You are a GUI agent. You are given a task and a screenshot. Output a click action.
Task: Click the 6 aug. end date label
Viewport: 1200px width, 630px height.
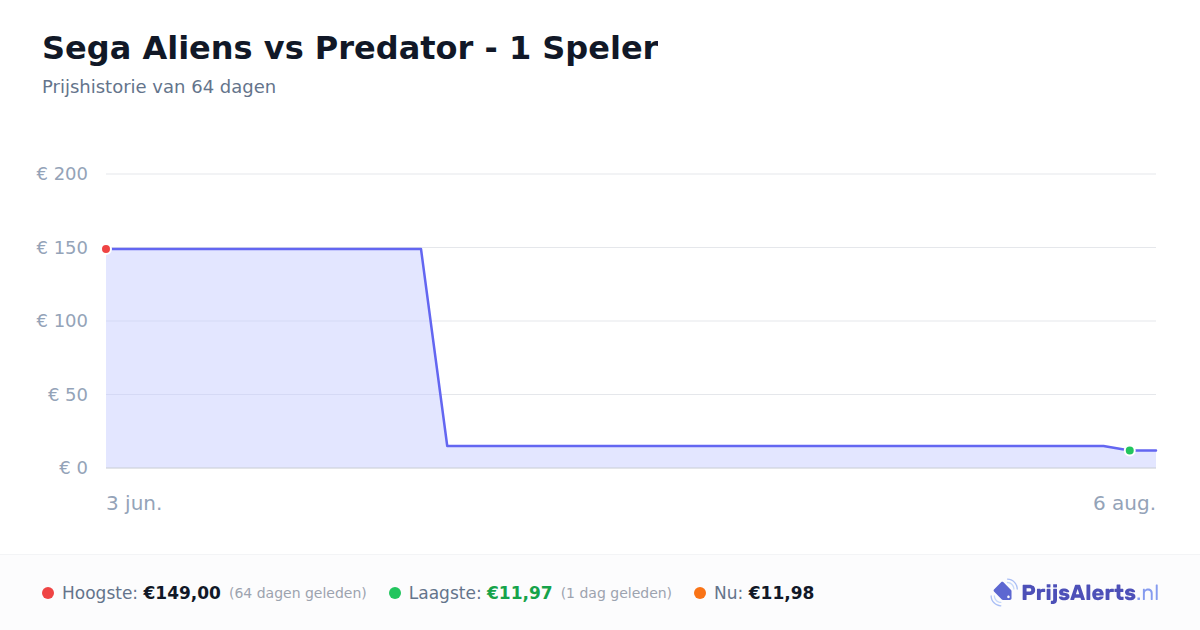[1124, 503]
